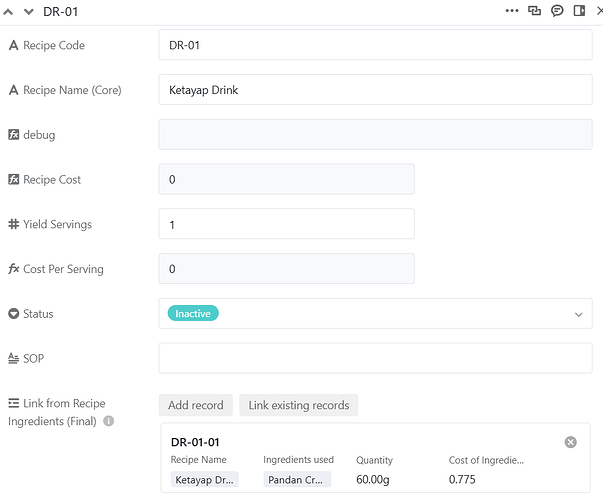The height and width of the screenshot is (500, 603).
Task: Open the record comments icon
Action: click(x=557, y=11)
